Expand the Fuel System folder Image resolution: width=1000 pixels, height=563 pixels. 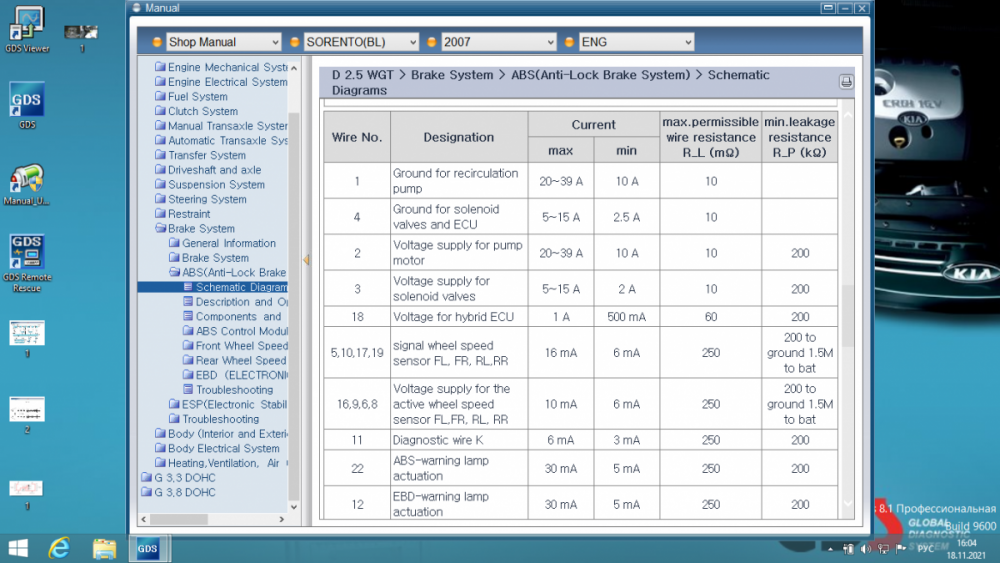[x=191, y=96]
